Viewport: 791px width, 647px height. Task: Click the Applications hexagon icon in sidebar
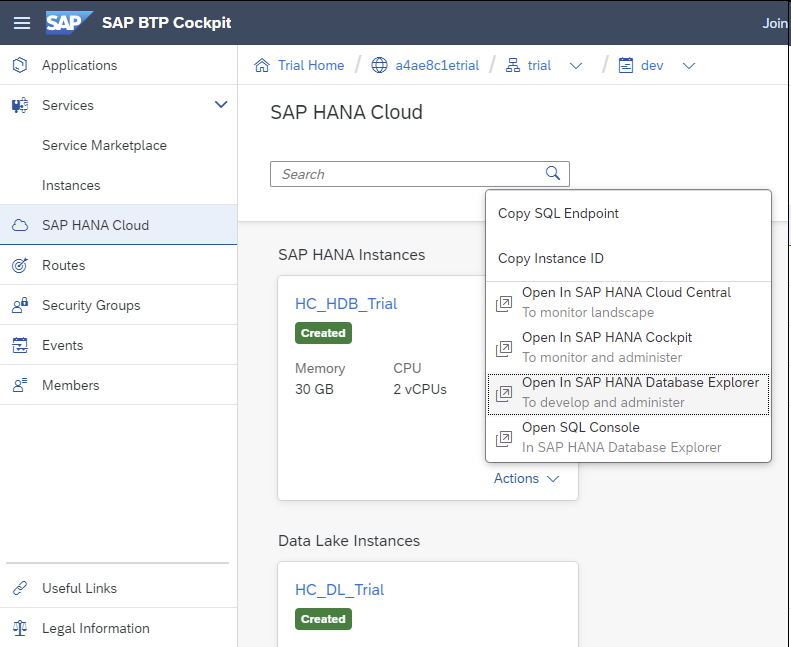tap(20, 65)
